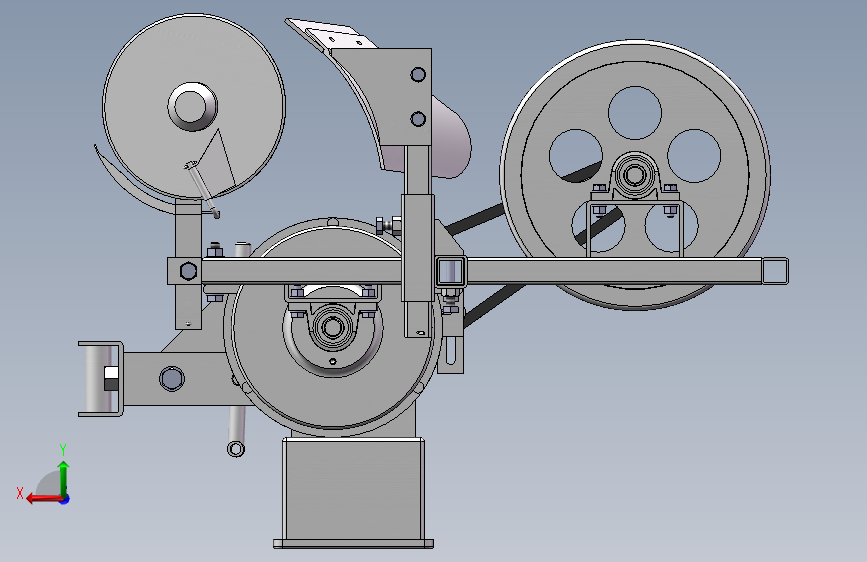The image size is (867, 562).
Task: Select the rectangular base box at the bottom
Action: 353,491
